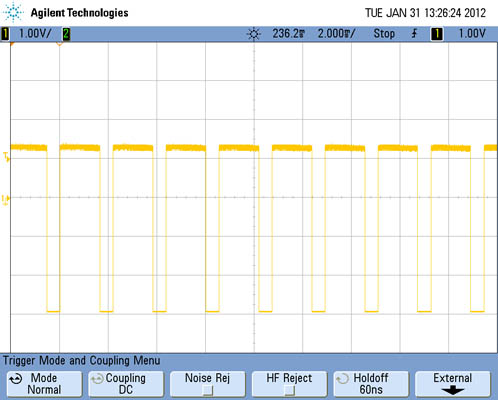This screenshot has width=498, height=400.
Task: Click the trigger level T marker
Action: 6,157
